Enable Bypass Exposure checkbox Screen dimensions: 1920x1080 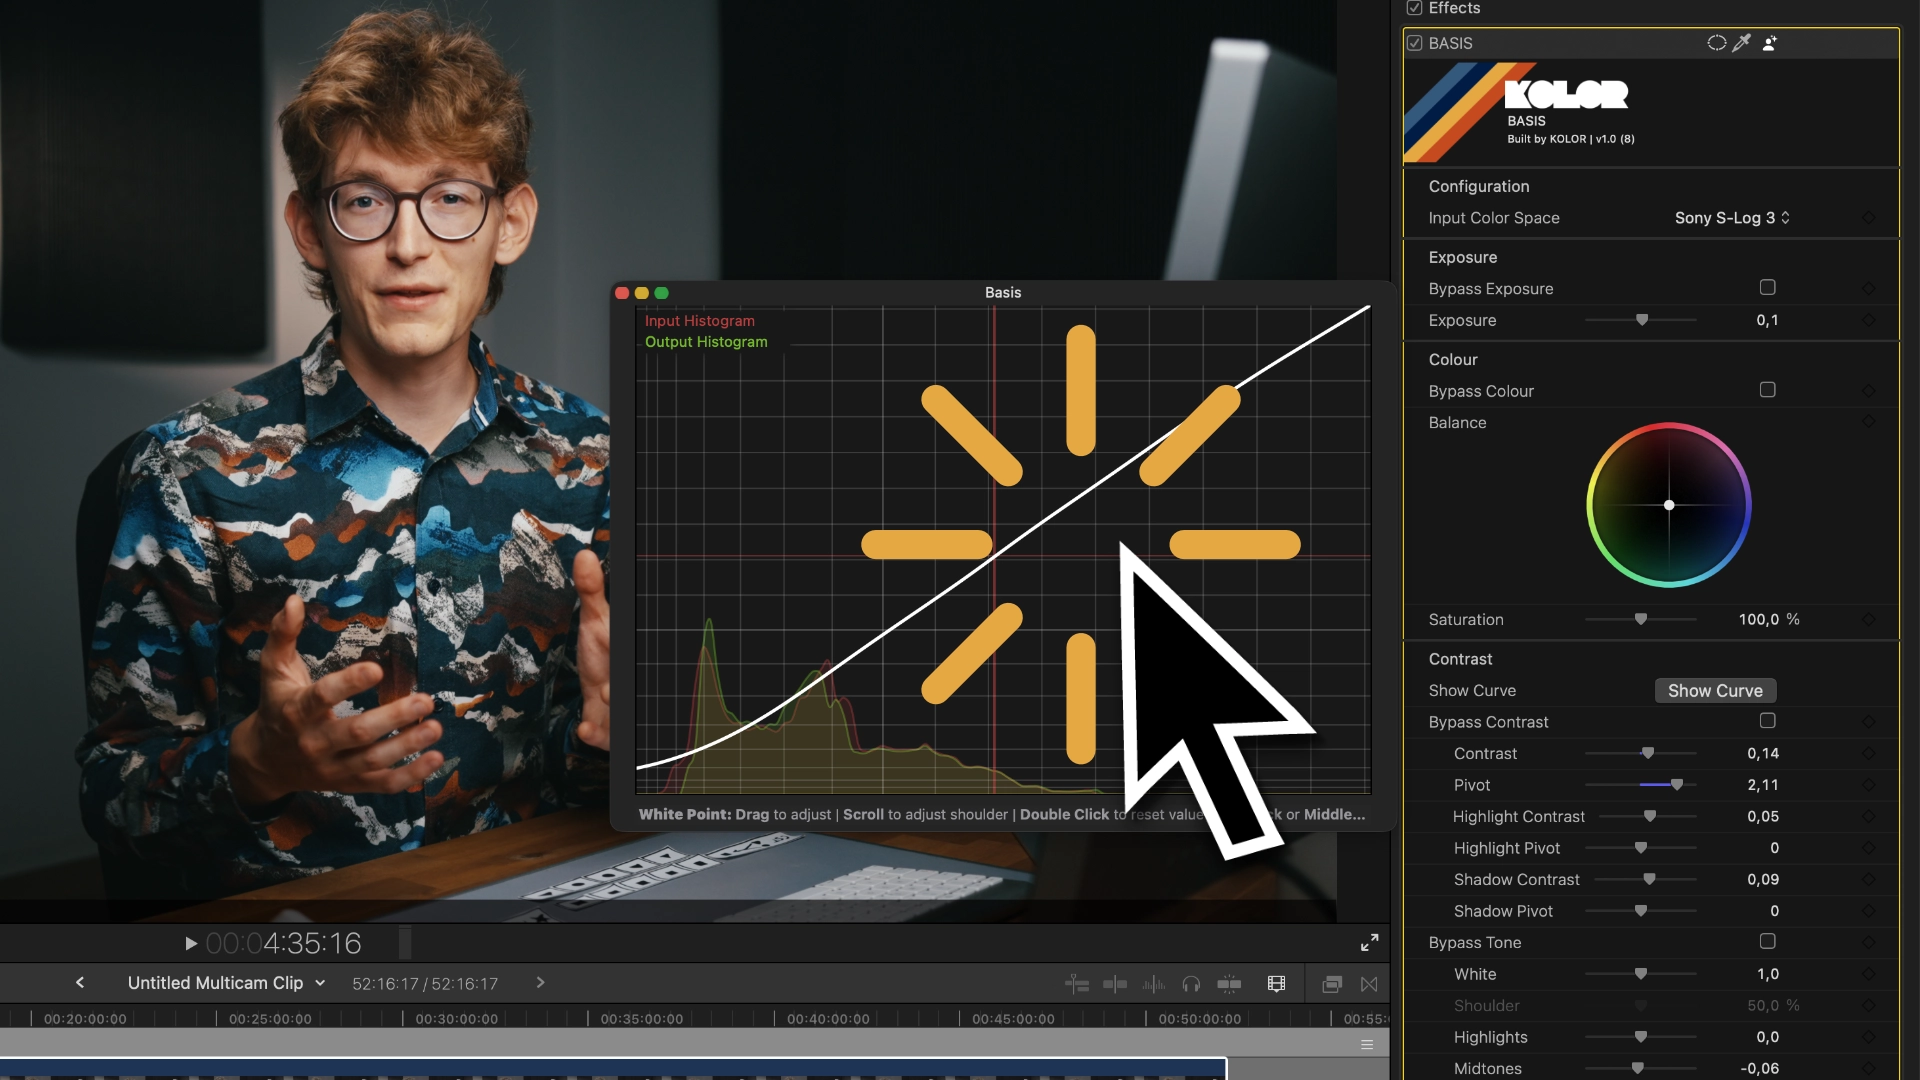pyautogui.click(x=1767, y=288)
